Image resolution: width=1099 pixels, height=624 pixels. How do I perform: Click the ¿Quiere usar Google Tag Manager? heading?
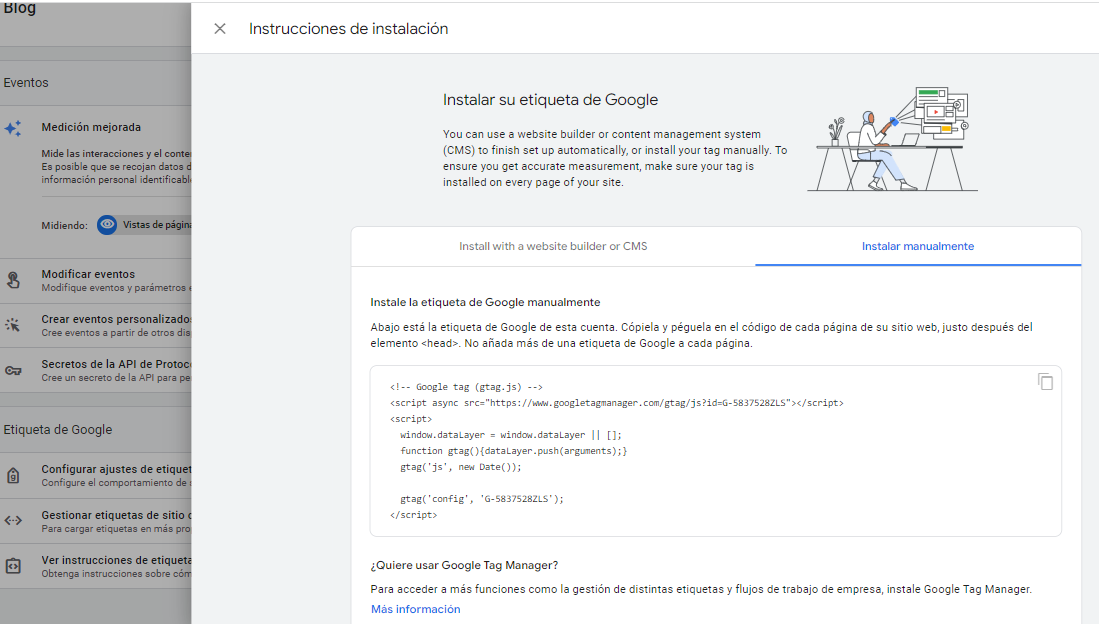464,565
